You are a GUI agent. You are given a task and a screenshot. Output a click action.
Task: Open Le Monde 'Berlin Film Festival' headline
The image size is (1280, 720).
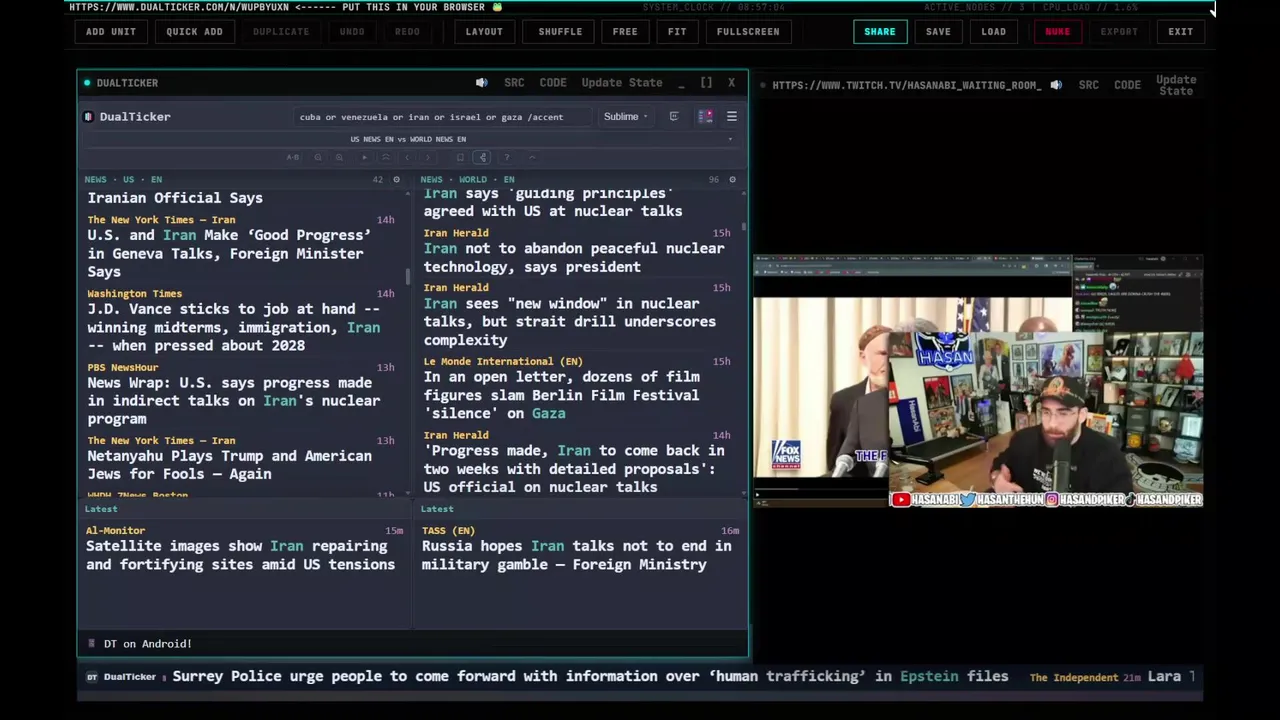click(x=561, y=395)
